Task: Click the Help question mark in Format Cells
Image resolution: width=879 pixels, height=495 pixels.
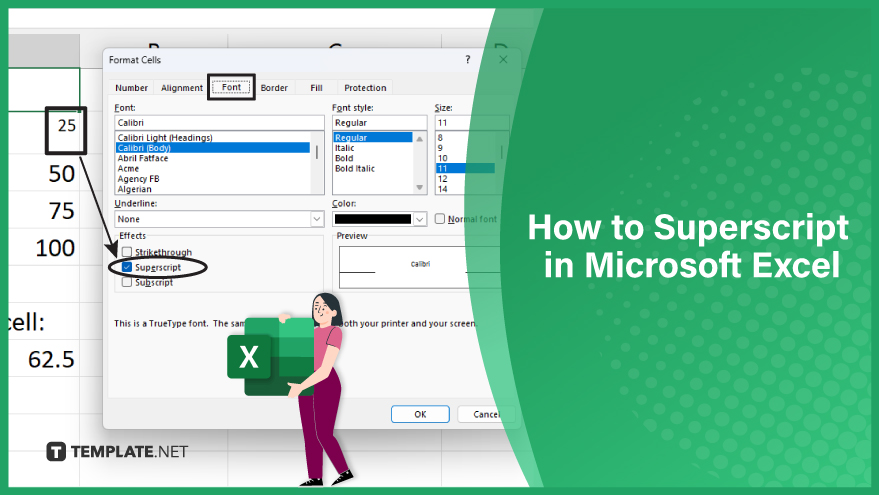Action: [x=468, y=59]
